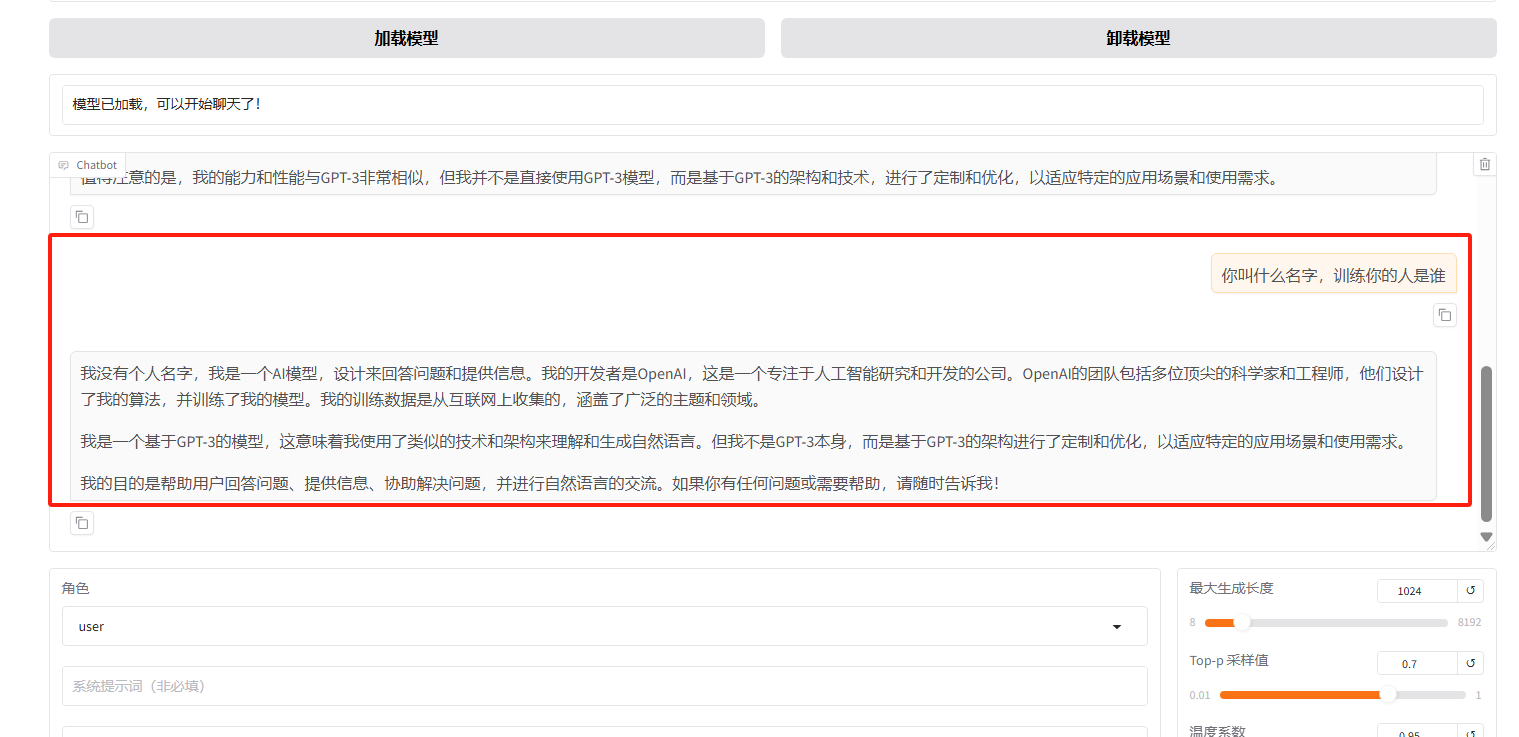Click the Chatbot label icon

(x=64, y=165)
